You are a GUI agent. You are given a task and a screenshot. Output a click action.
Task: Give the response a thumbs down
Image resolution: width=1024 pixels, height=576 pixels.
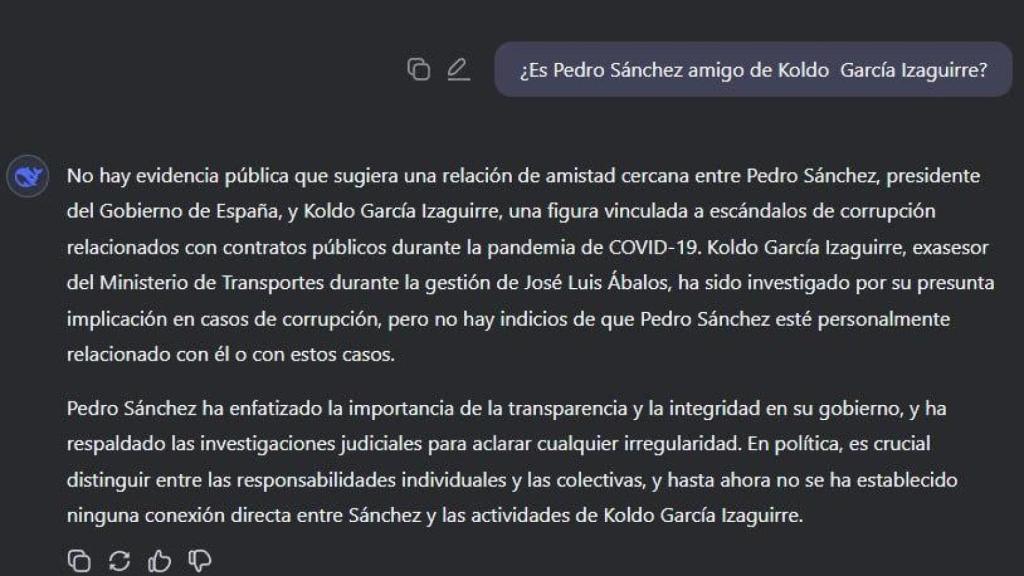202,561
